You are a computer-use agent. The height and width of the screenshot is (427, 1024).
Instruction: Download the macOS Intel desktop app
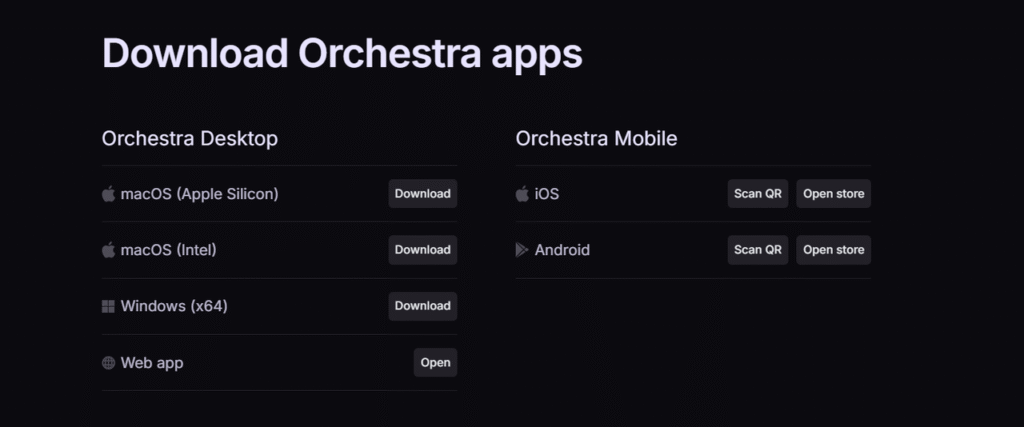point(422,250)
